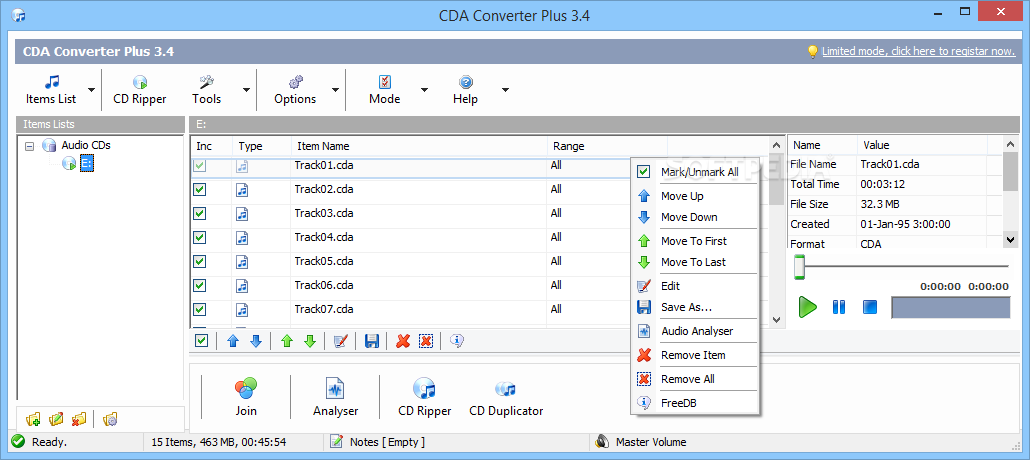1030x460 pixels.
Task: Click the Item Name column header
Action: [x=418, y=146]
